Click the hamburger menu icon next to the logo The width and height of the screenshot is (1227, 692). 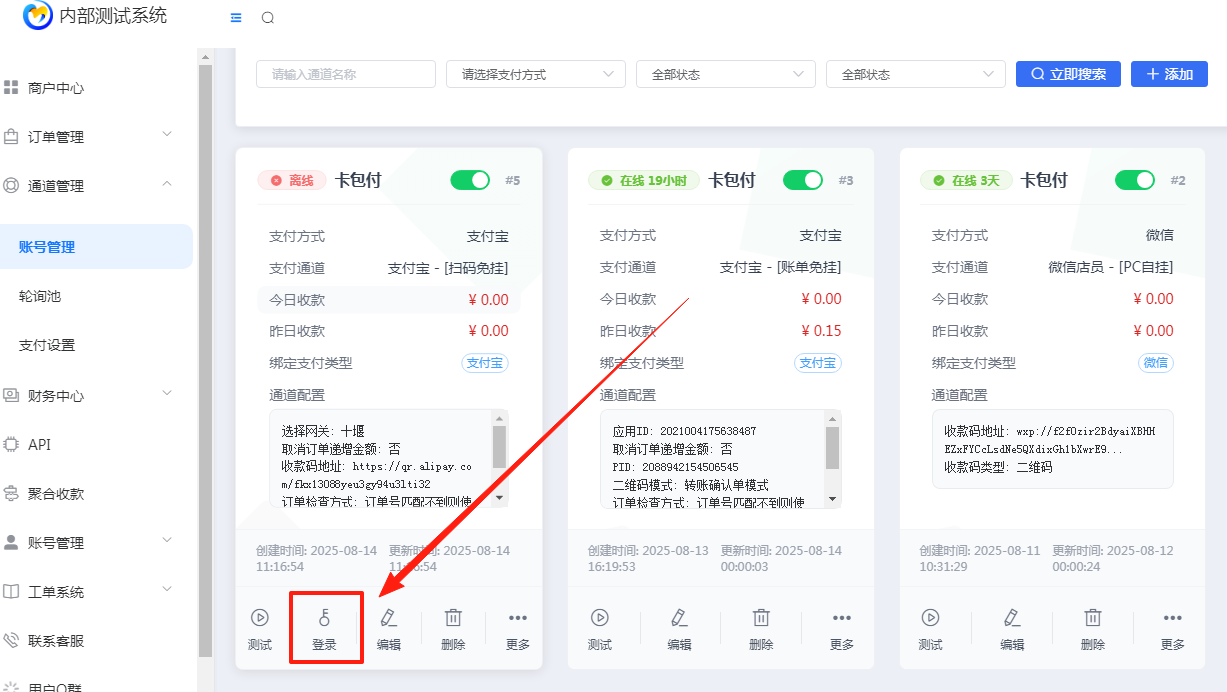pos(236,17)
